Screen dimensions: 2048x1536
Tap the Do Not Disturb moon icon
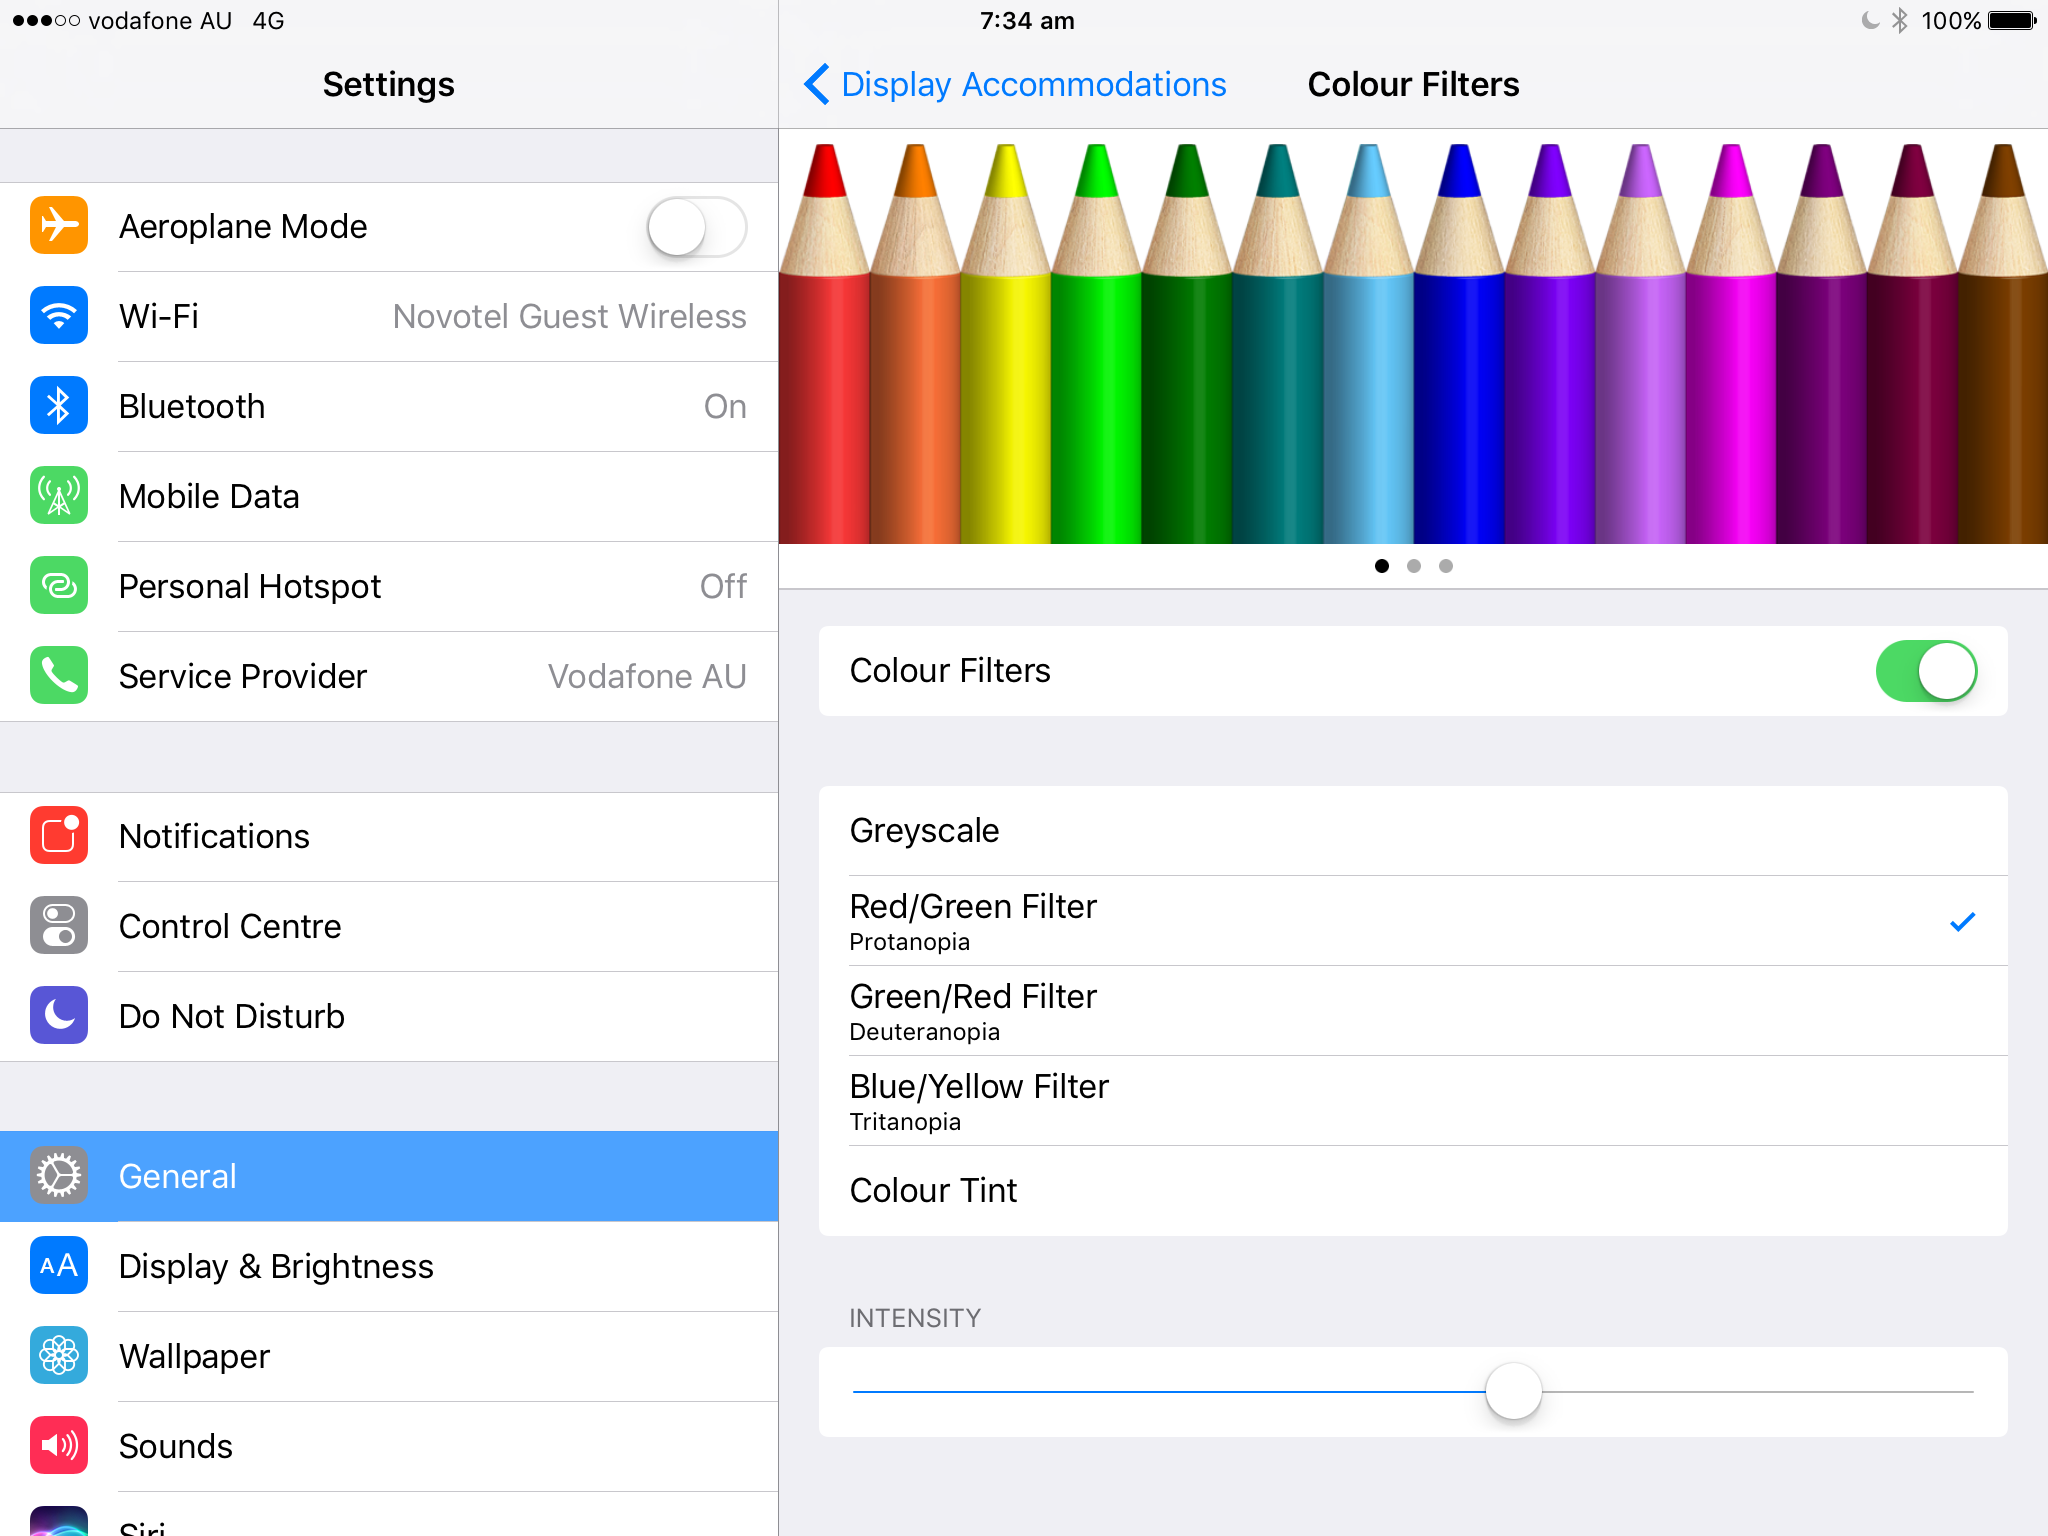pos(59,1016)
